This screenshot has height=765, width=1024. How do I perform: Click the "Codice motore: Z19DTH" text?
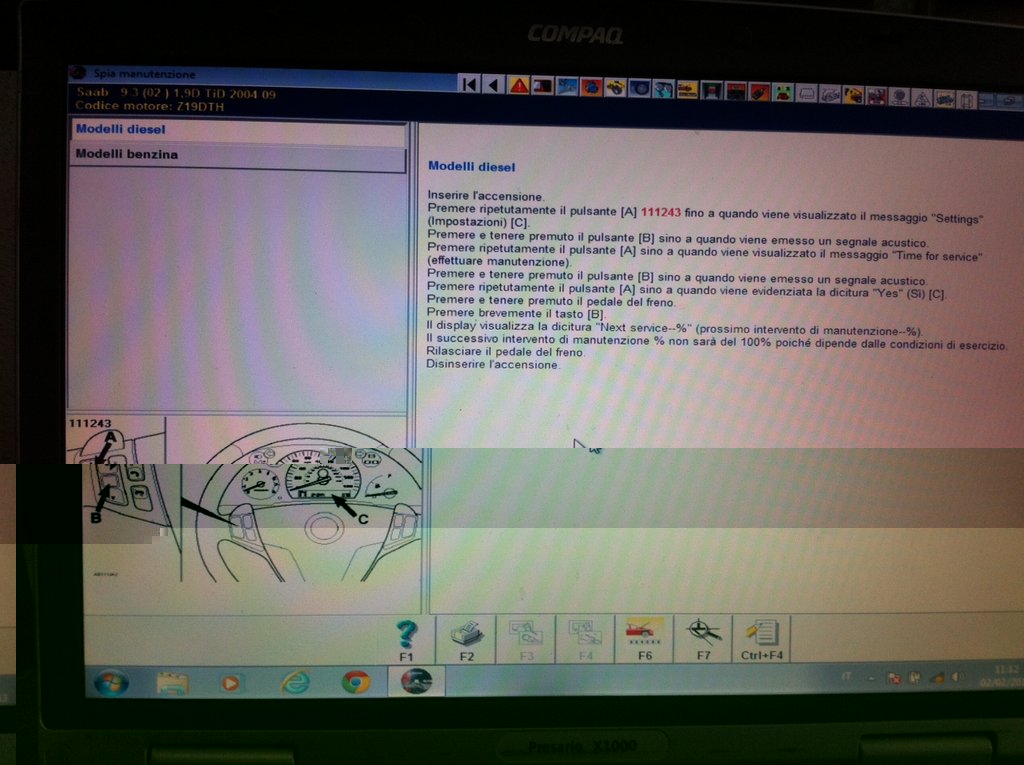150,106
